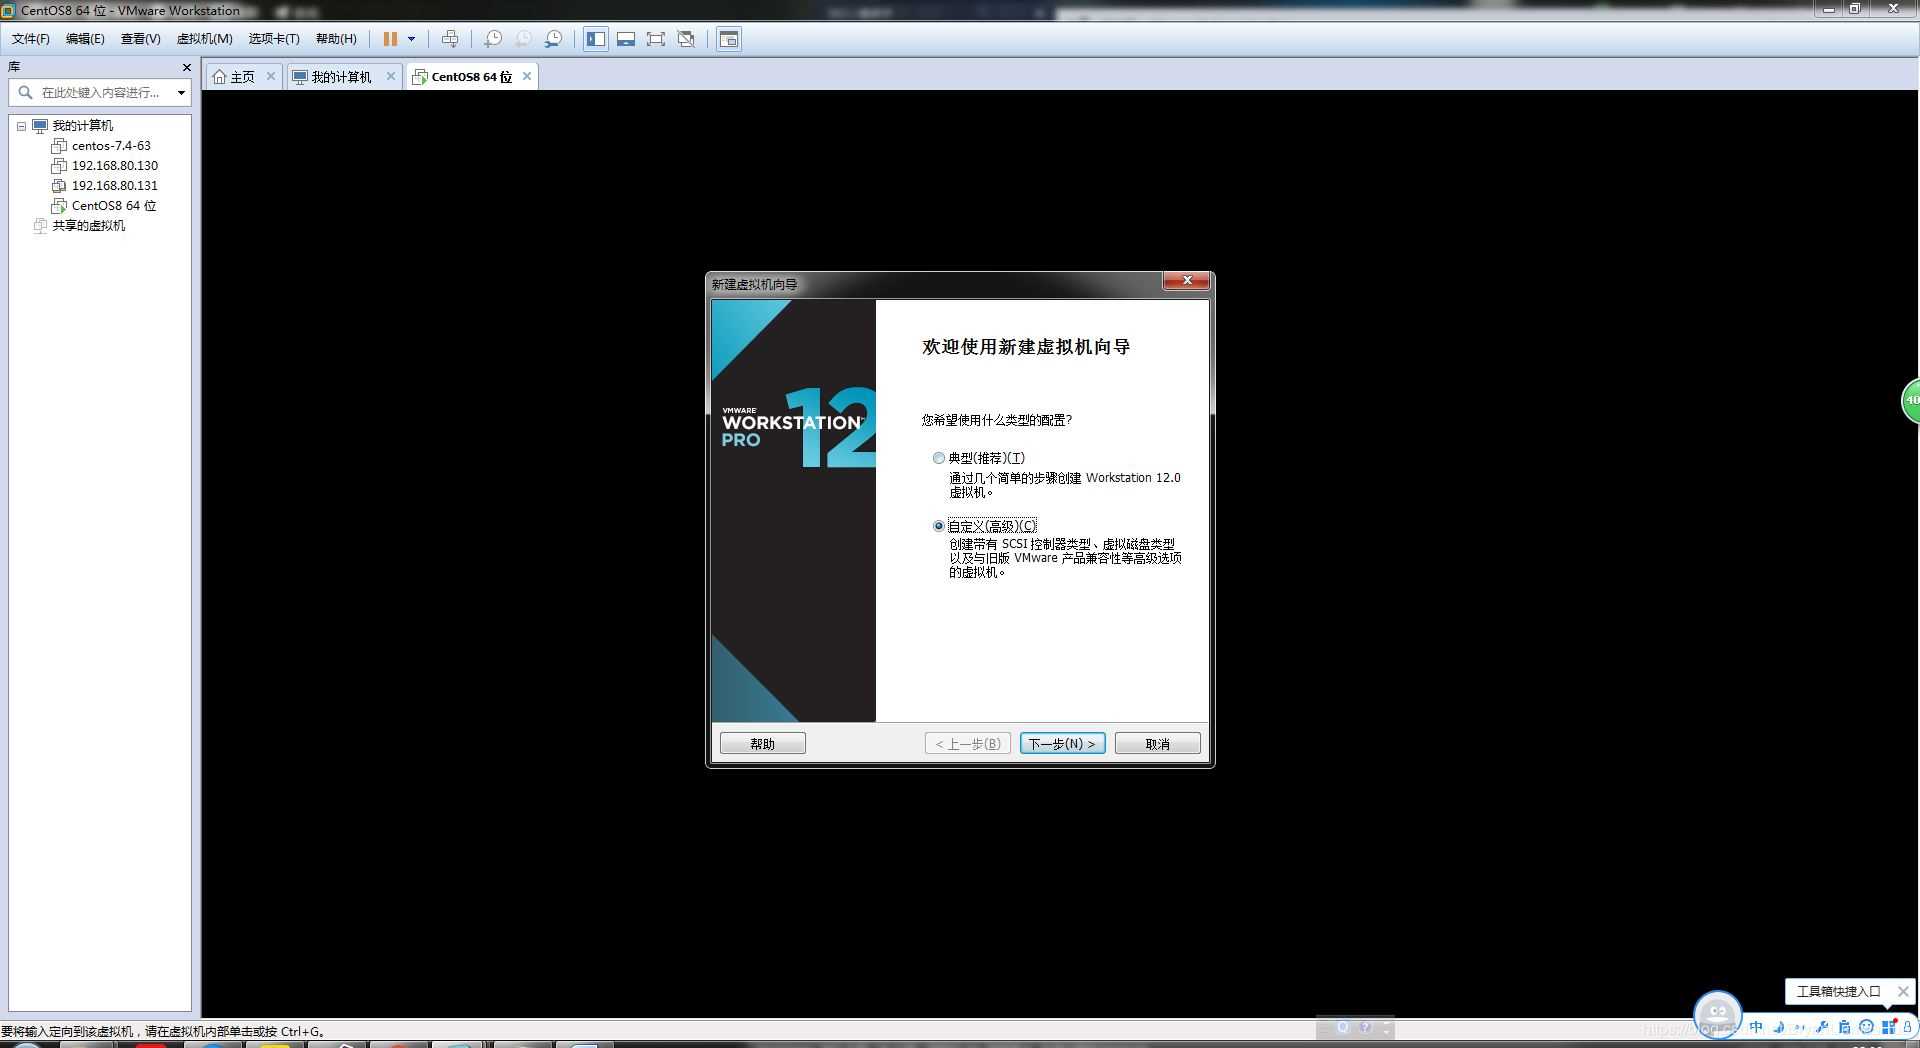Click 取消 to cancel the wizard
Image resolution: width=1920 pixels, height=1048 pixels.
pyautogui.click(x=1156, y=743)
